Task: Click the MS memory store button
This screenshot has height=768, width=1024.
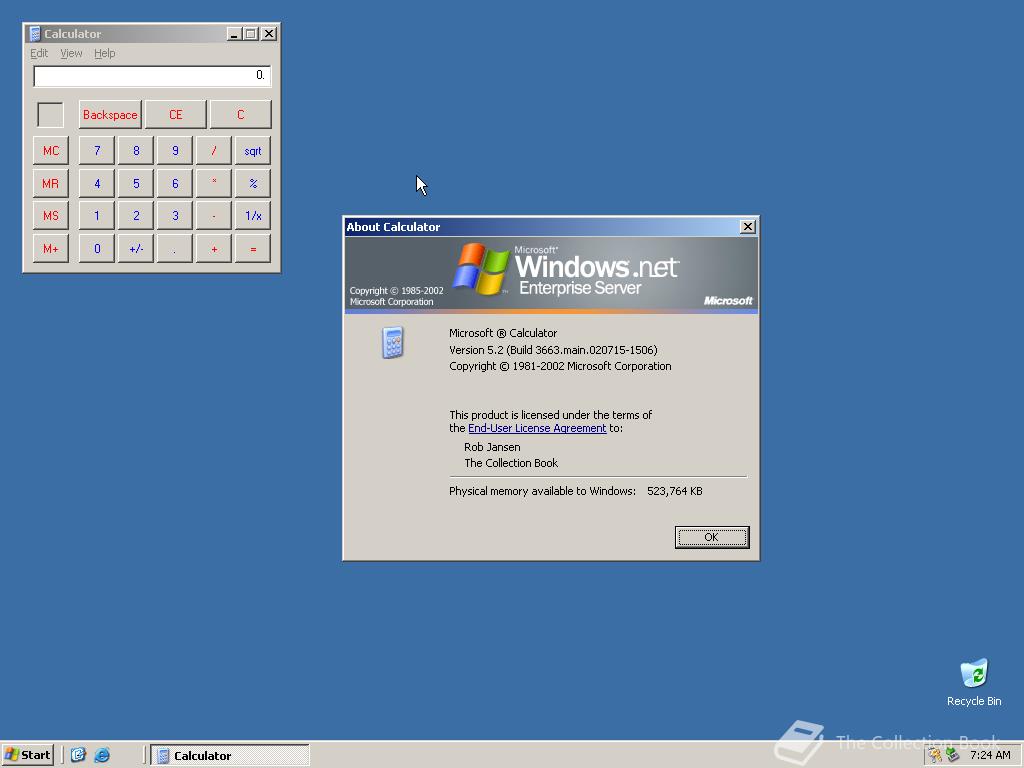Action: pyautogui.click(x=51, y=216)
